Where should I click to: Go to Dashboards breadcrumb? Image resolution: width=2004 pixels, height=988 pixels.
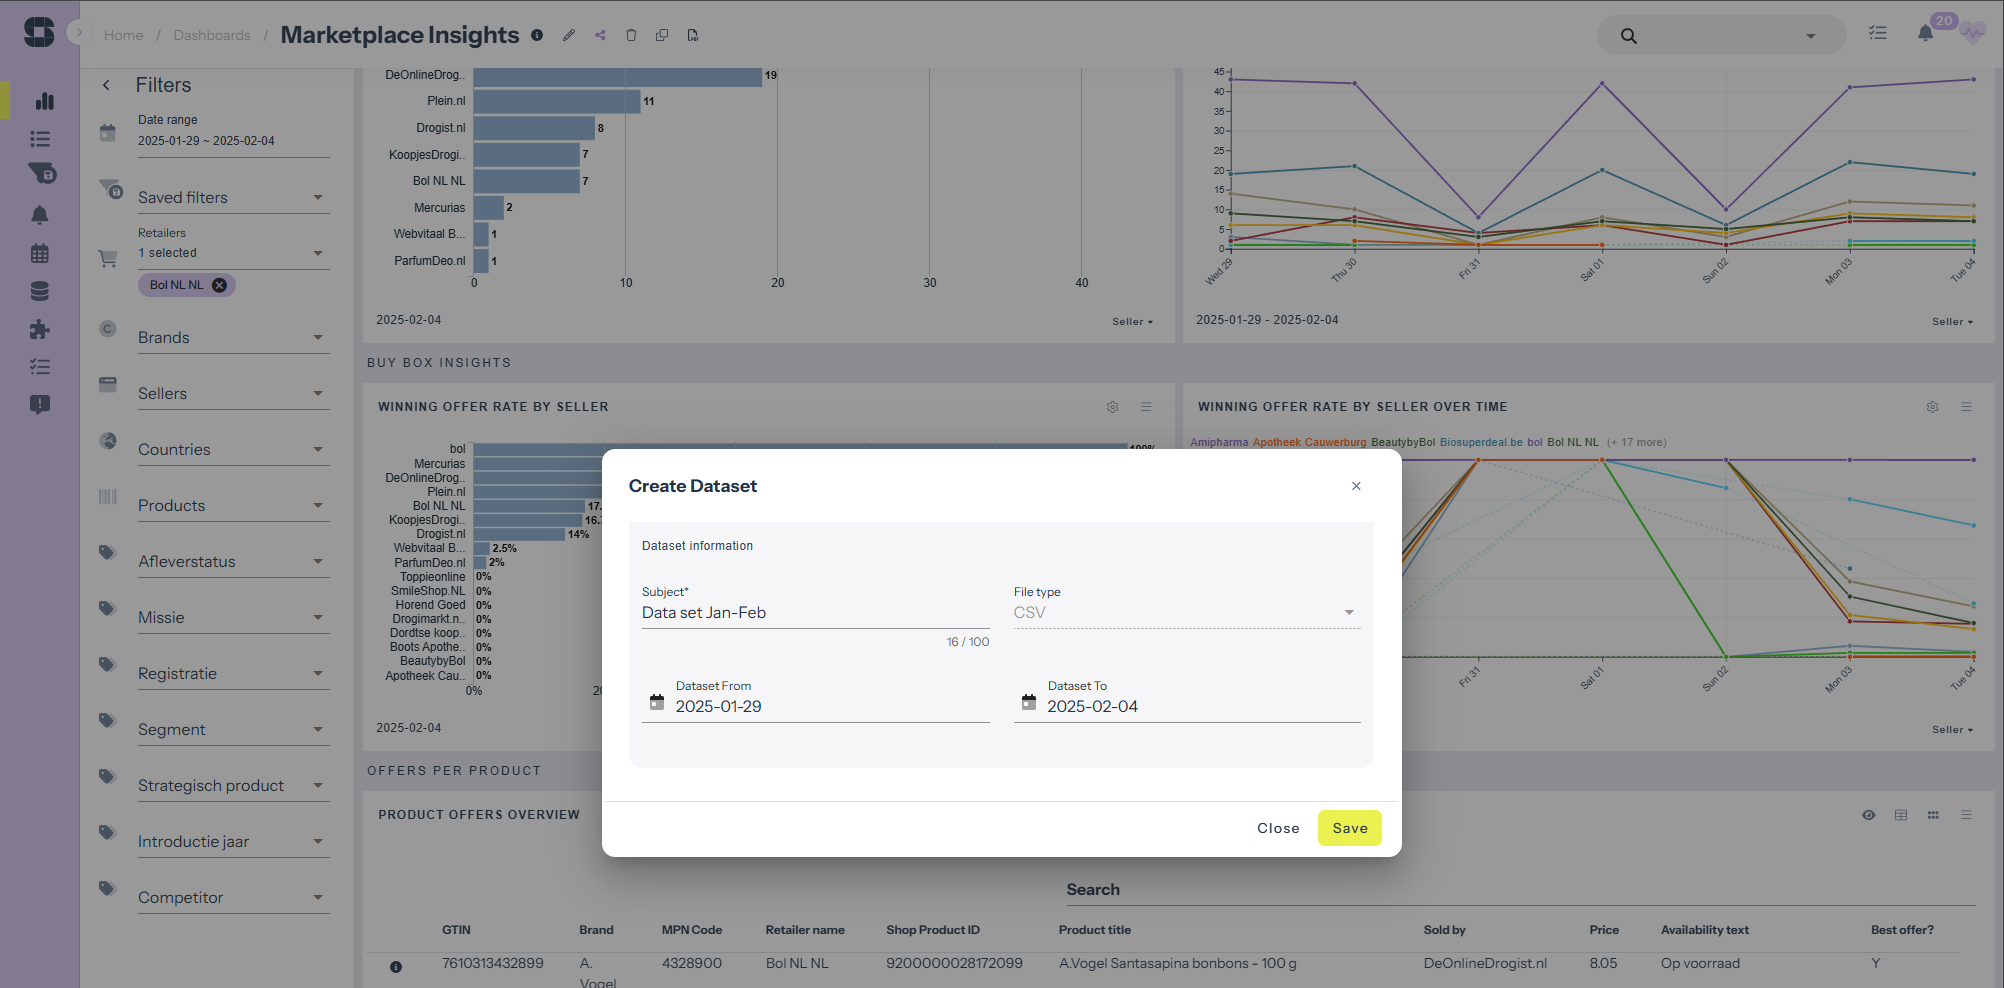click(212, 35)
